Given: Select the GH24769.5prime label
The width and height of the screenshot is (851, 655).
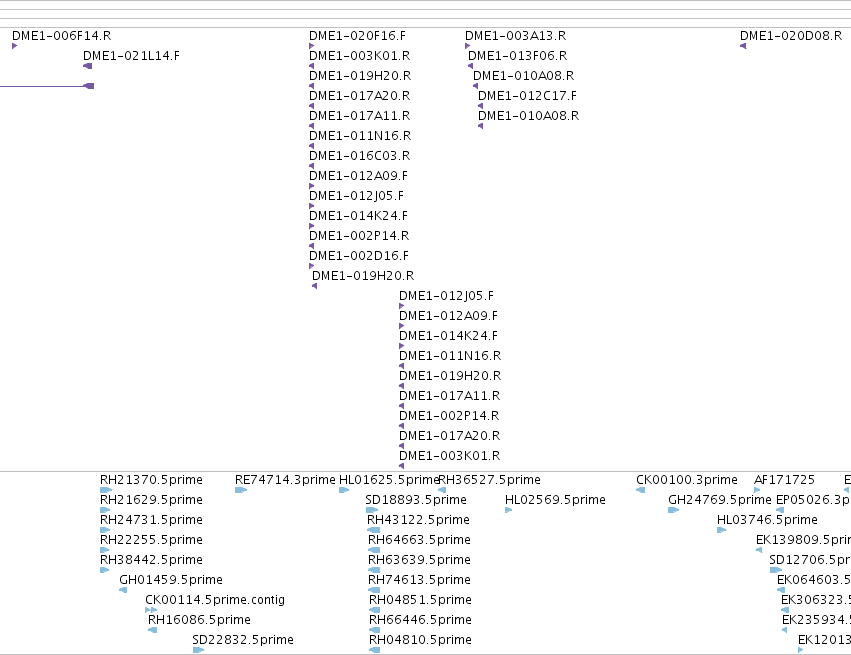Looking at the screenshot, I should (720, 500).
